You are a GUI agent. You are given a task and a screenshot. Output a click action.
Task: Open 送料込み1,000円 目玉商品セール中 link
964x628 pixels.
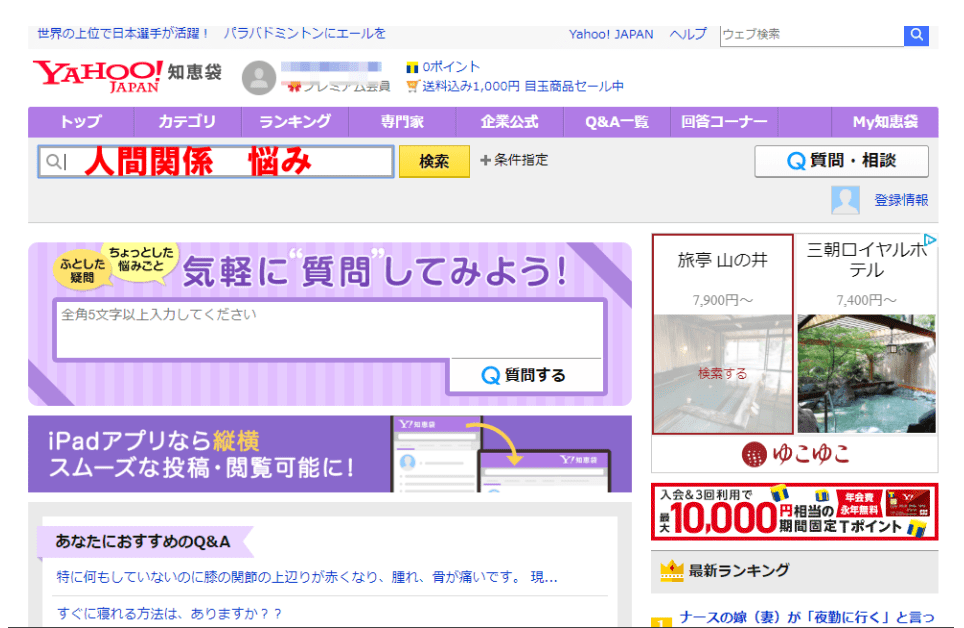pos(523,86)
